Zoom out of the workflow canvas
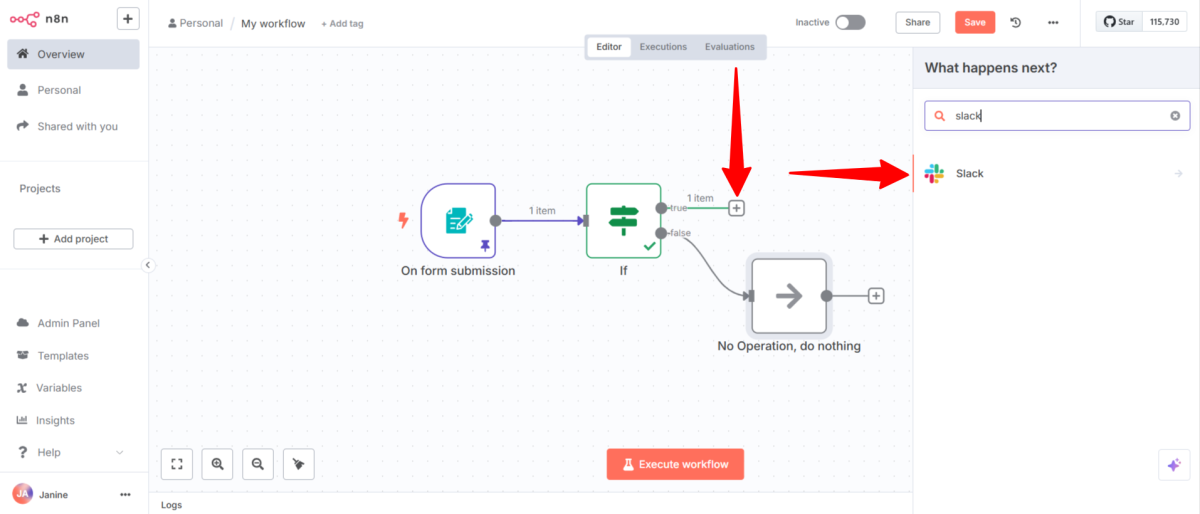Screen dimensions: 1200x514 point(258,464)
